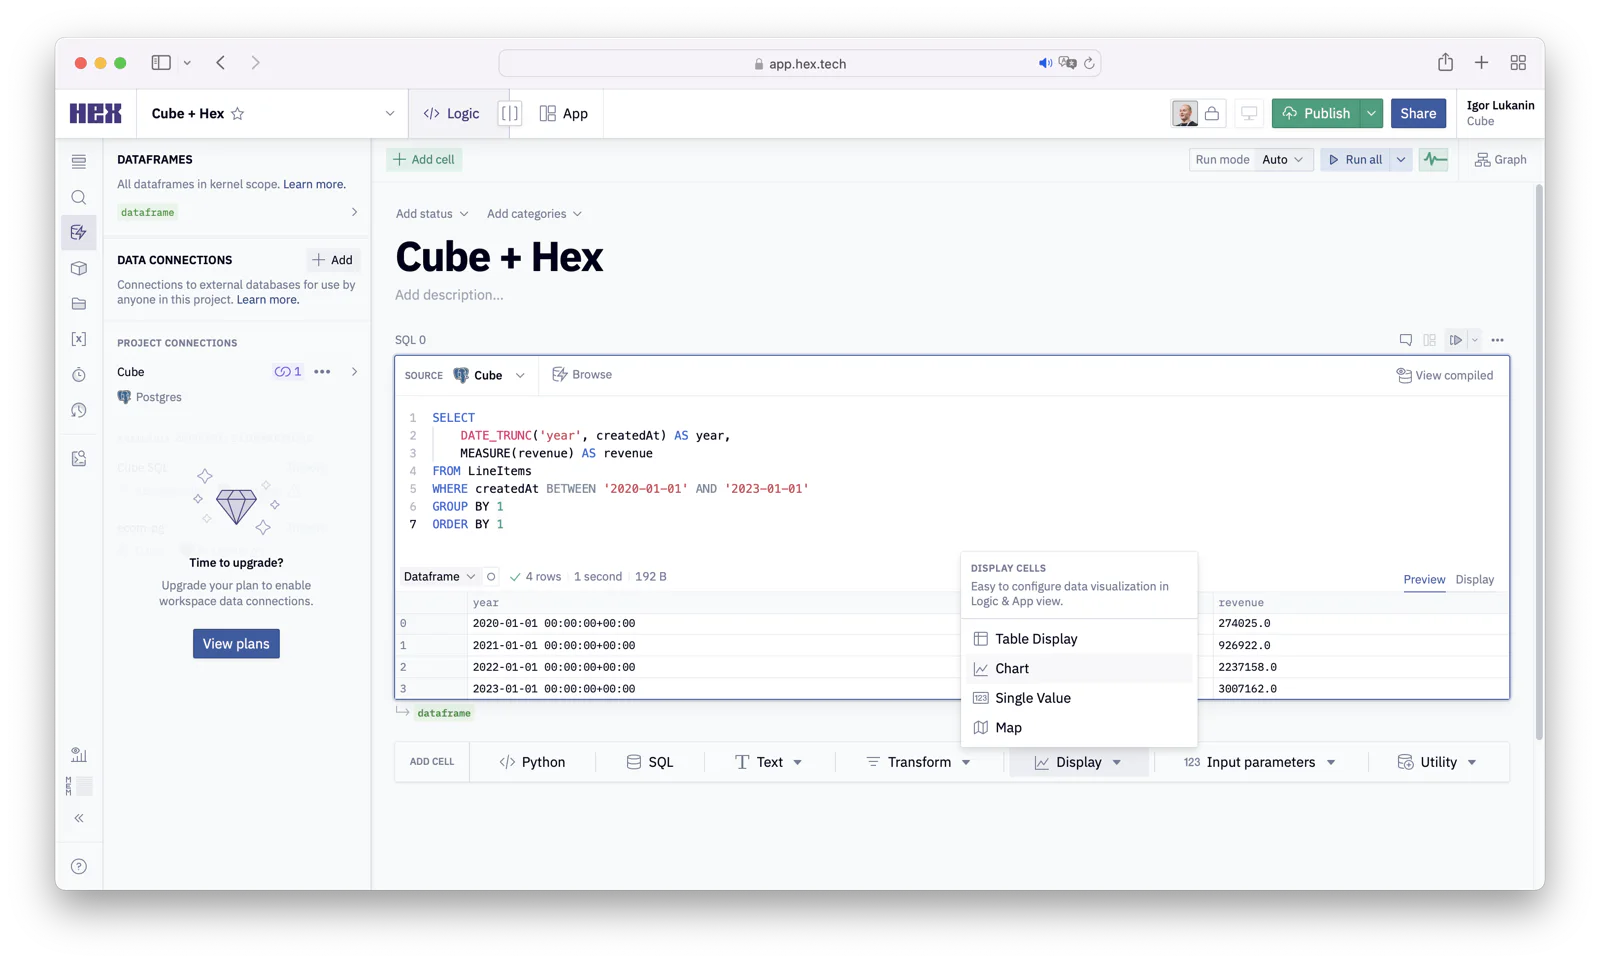Click the presentation screen icon in header

(1249, 113)
